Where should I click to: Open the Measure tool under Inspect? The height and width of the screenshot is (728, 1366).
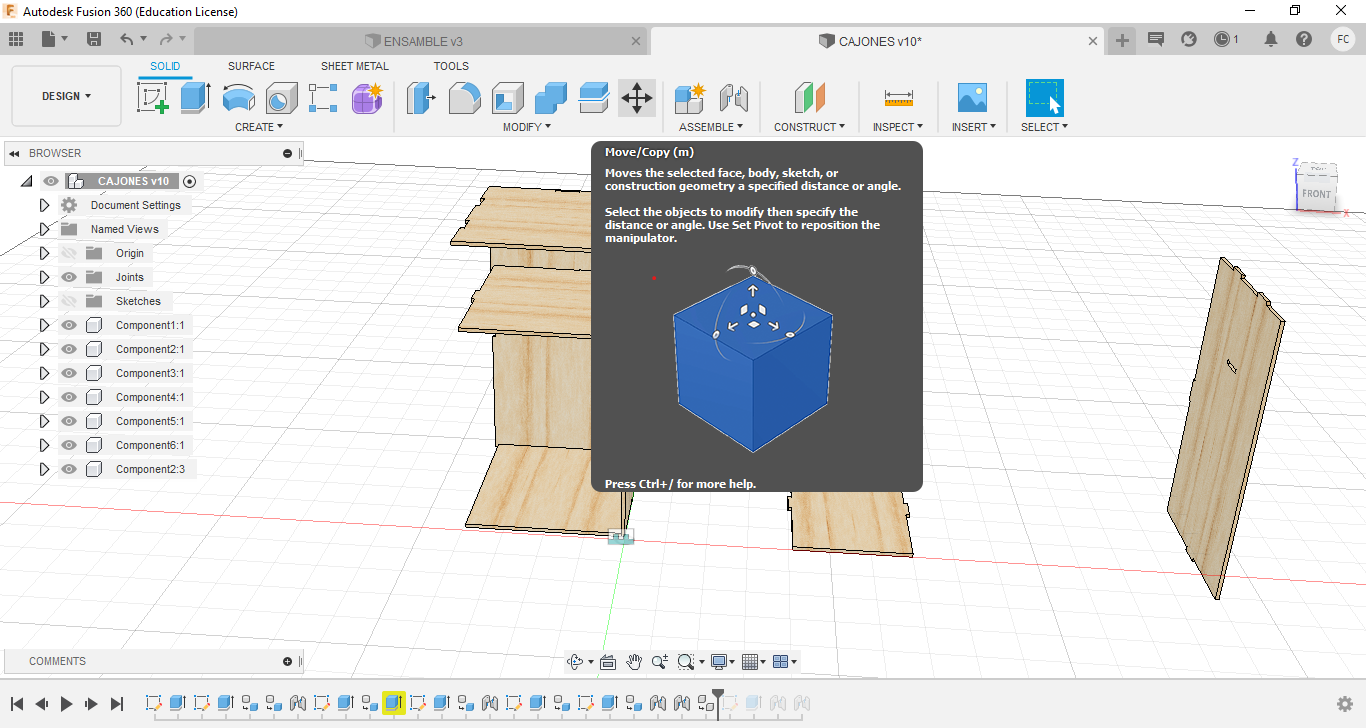pos(898,98)
